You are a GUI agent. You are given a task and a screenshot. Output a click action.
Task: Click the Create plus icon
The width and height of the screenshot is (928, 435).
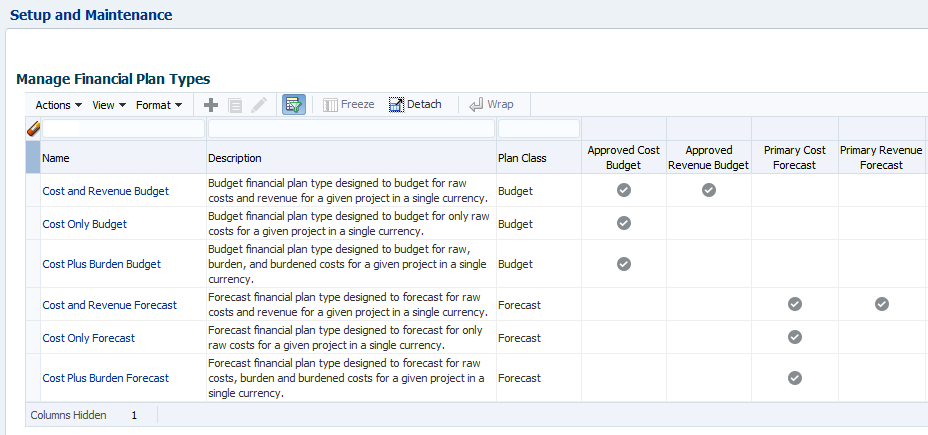pos(210,105)
